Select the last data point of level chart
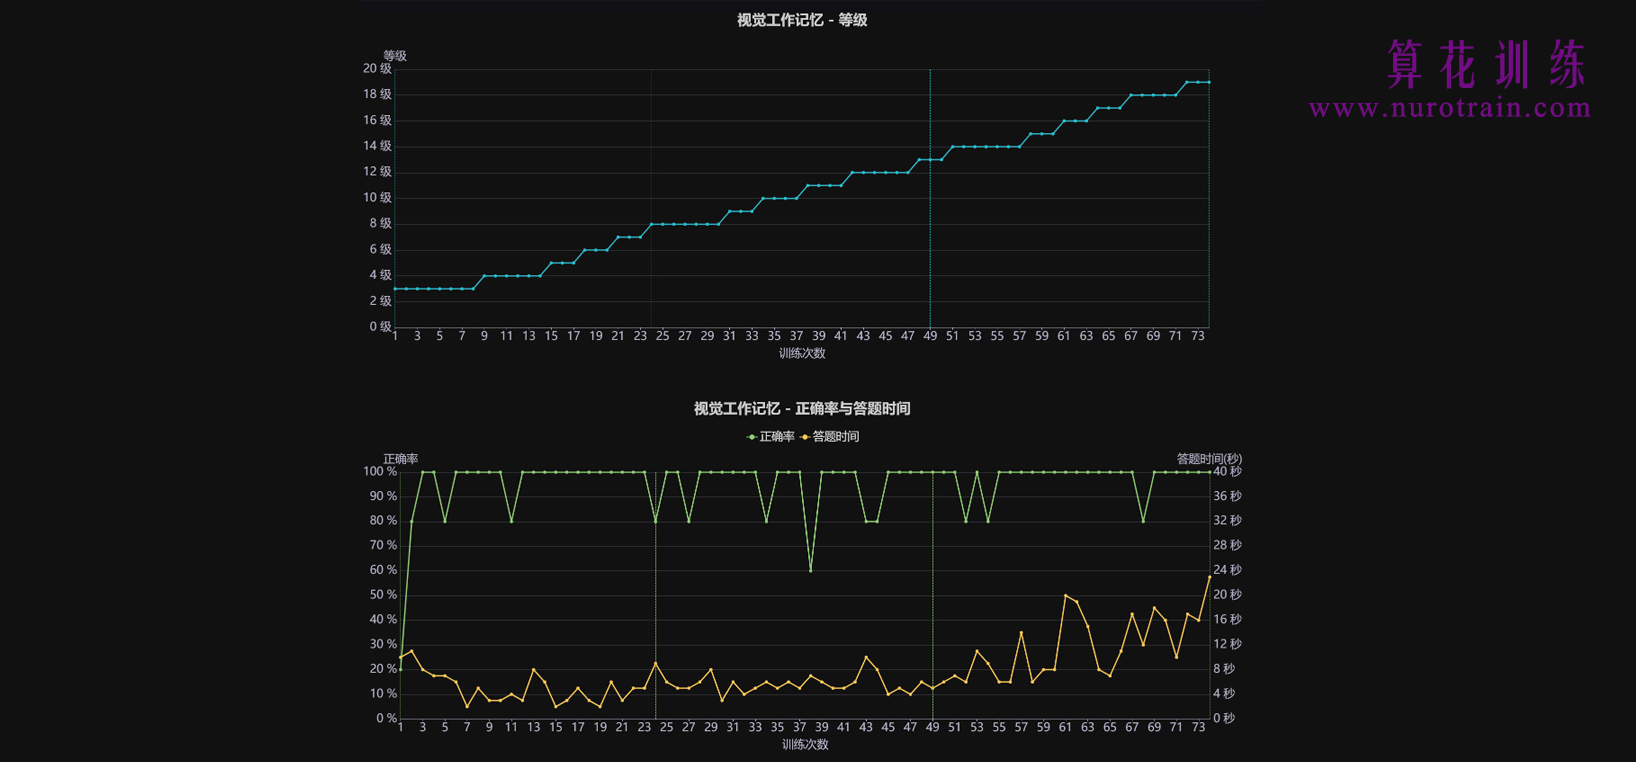Viewport: 1636px width, 762px height. coord(1209,82)
